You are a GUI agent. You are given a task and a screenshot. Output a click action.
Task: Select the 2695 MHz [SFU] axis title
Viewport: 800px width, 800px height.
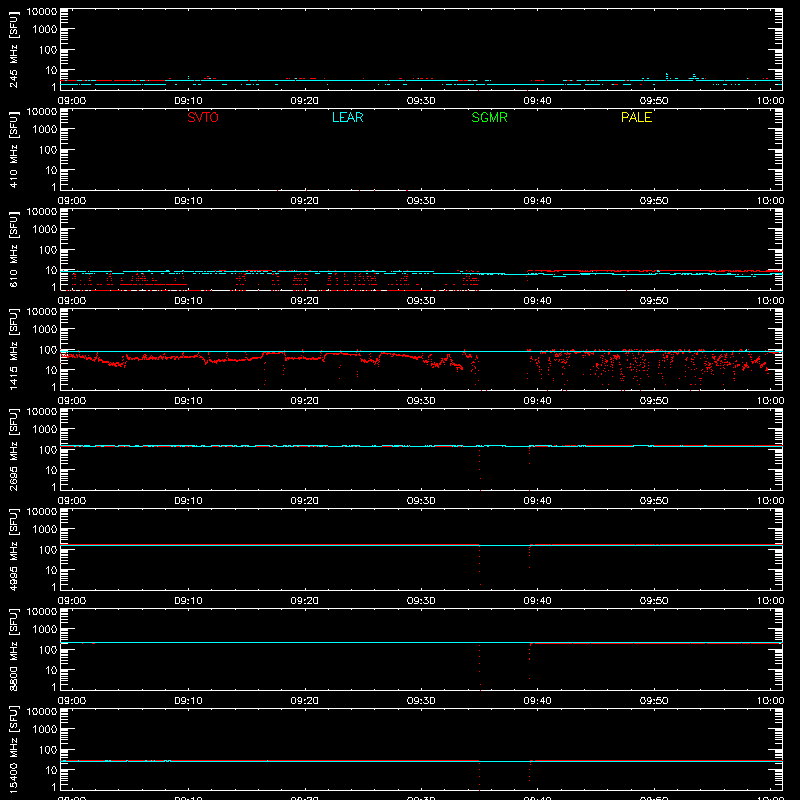(14, 449)
